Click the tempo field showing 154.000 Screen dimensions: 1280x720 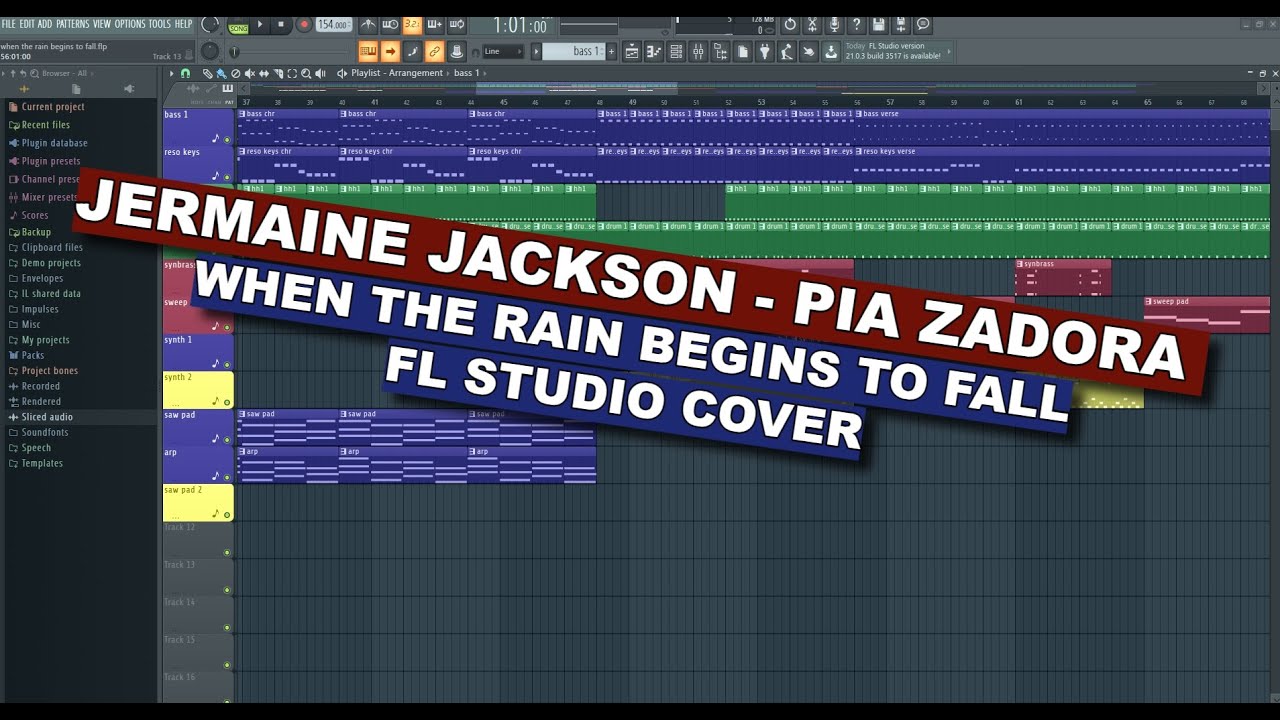point(333,24)
